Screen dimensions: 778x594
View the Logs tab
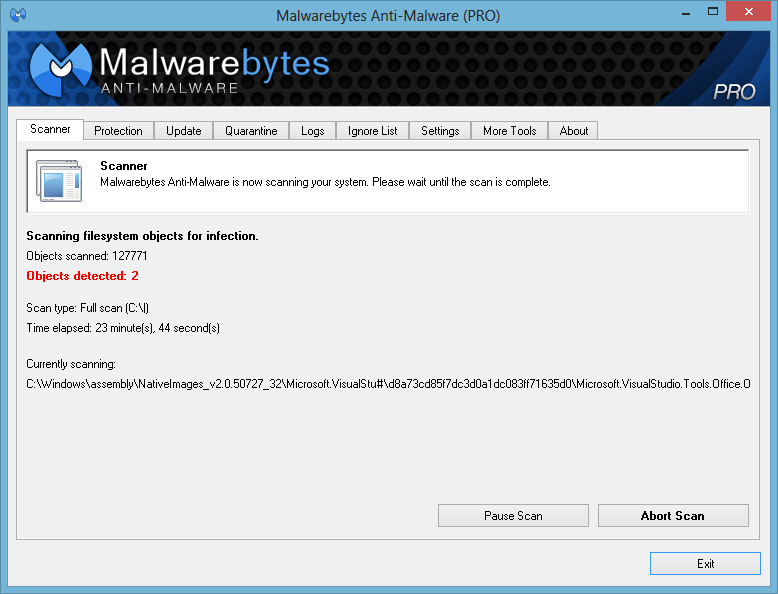313,131
